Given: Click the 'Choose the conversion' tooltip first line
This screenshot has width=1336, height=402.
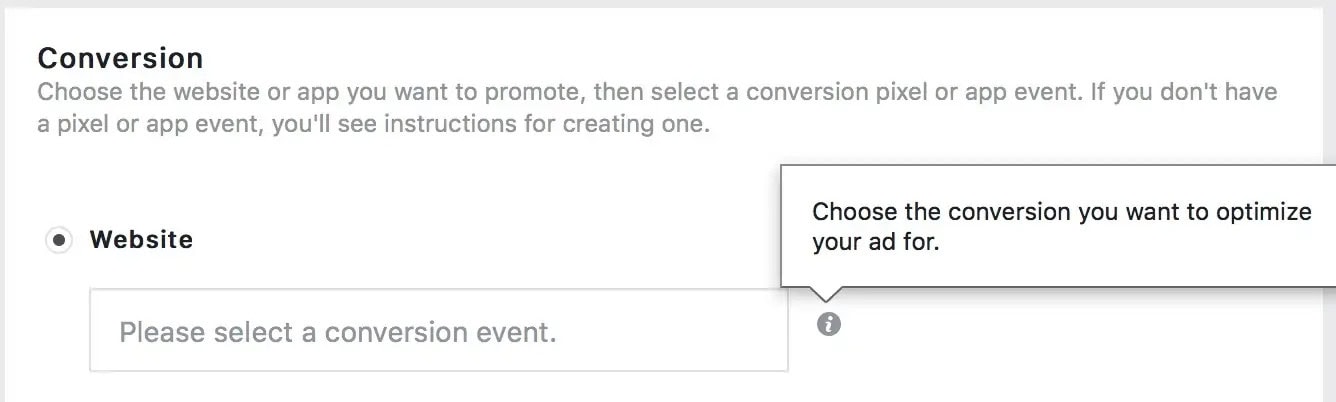Looking at the screenshot, I should [x=1061, y=212].
